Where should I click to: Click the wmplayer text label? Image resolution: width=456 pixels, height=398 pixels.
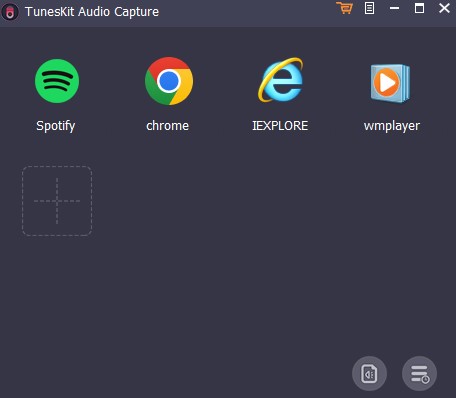(x=392, y=126)
